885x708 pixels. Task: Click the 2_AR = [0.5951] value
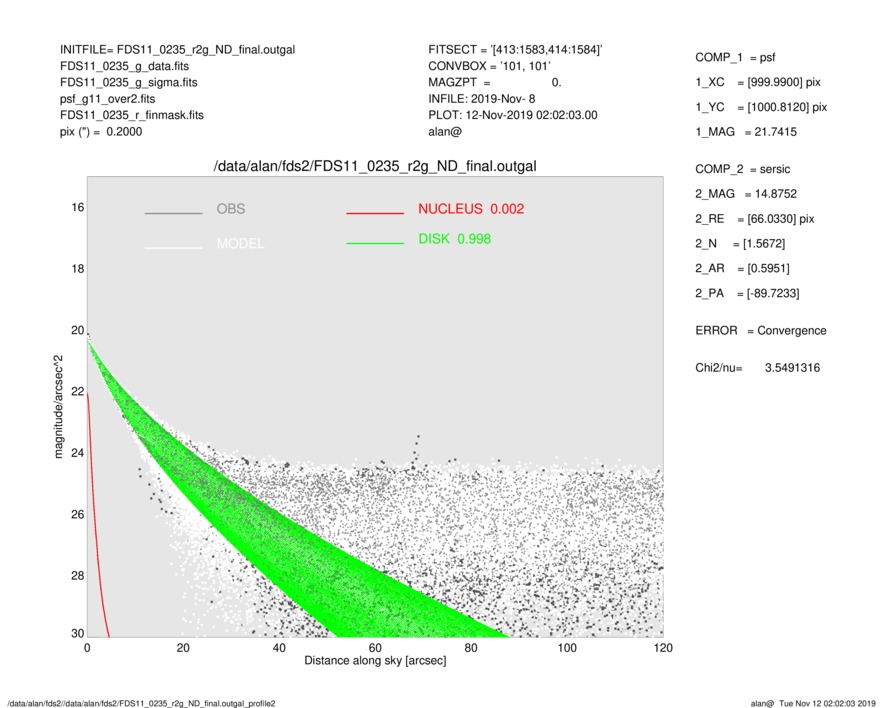click(x=742, y=269)
